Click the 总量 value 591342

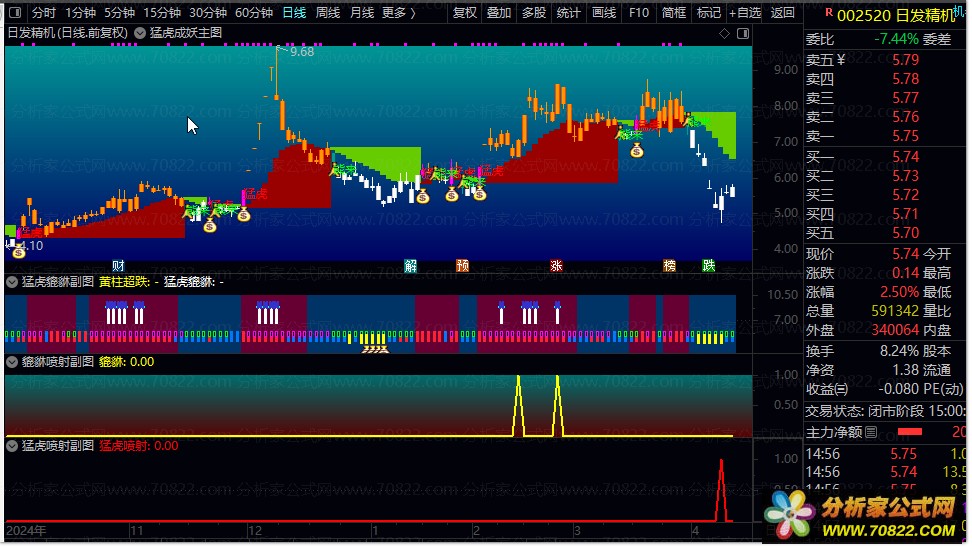tap(895, 311)
